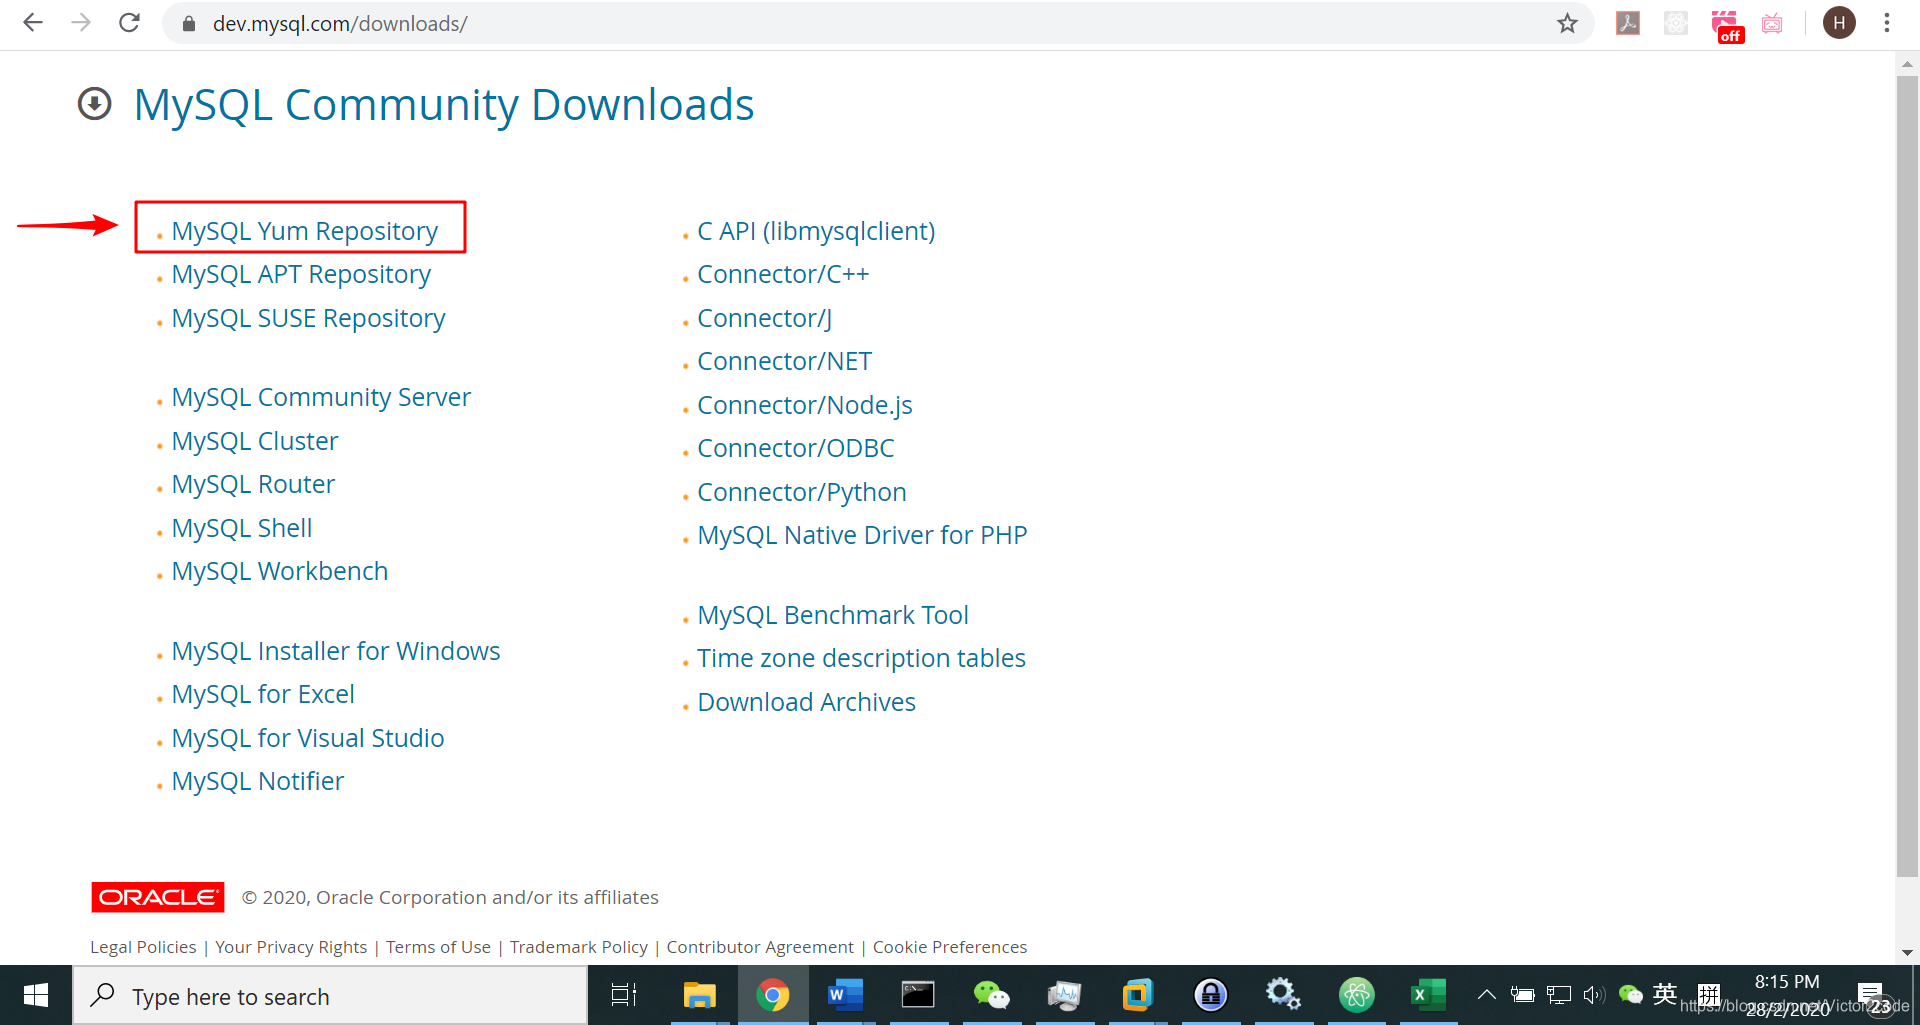Viewport: 1920px width, 1025px height.
Task: Open Word from the taskbar
Action: (845, 995)
